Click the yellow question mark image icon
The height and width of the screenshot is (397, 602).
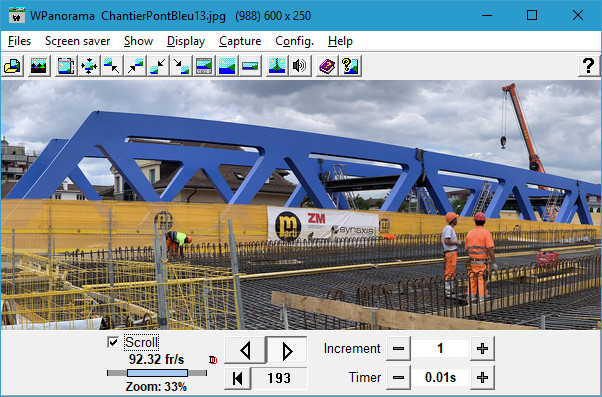pyautogui.click(x=350, y=66)
